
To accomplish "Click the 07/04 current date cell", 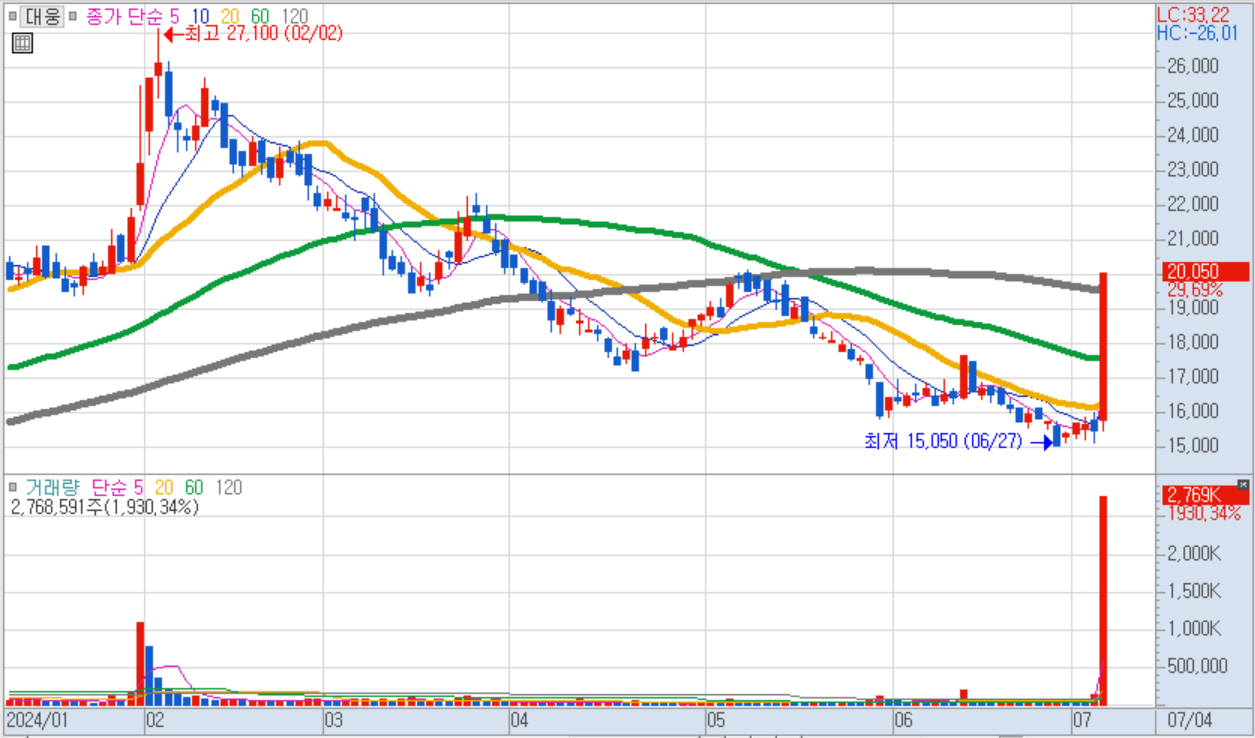I will click(x=1188, y=721).
